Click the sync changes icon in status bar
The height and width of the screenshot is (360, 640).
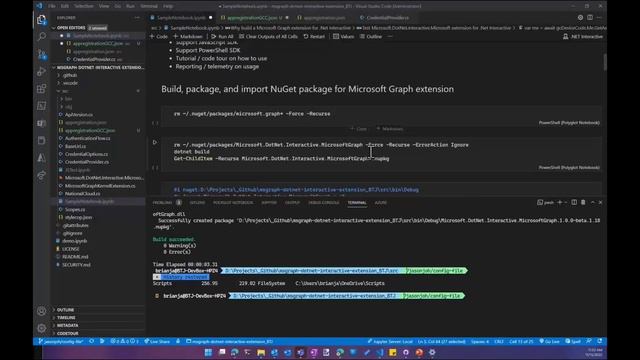(91, 341)
